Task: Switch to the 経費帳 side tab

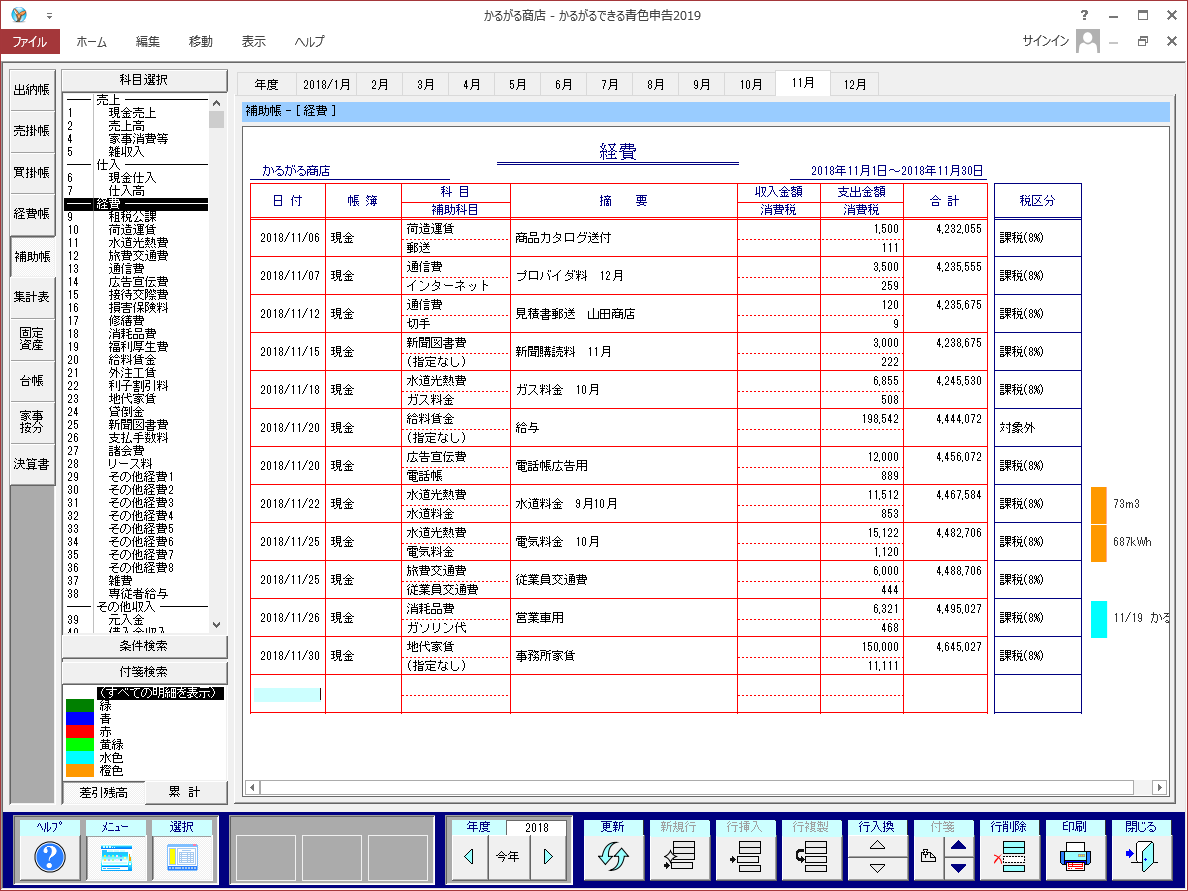Action: coord(32,214)
